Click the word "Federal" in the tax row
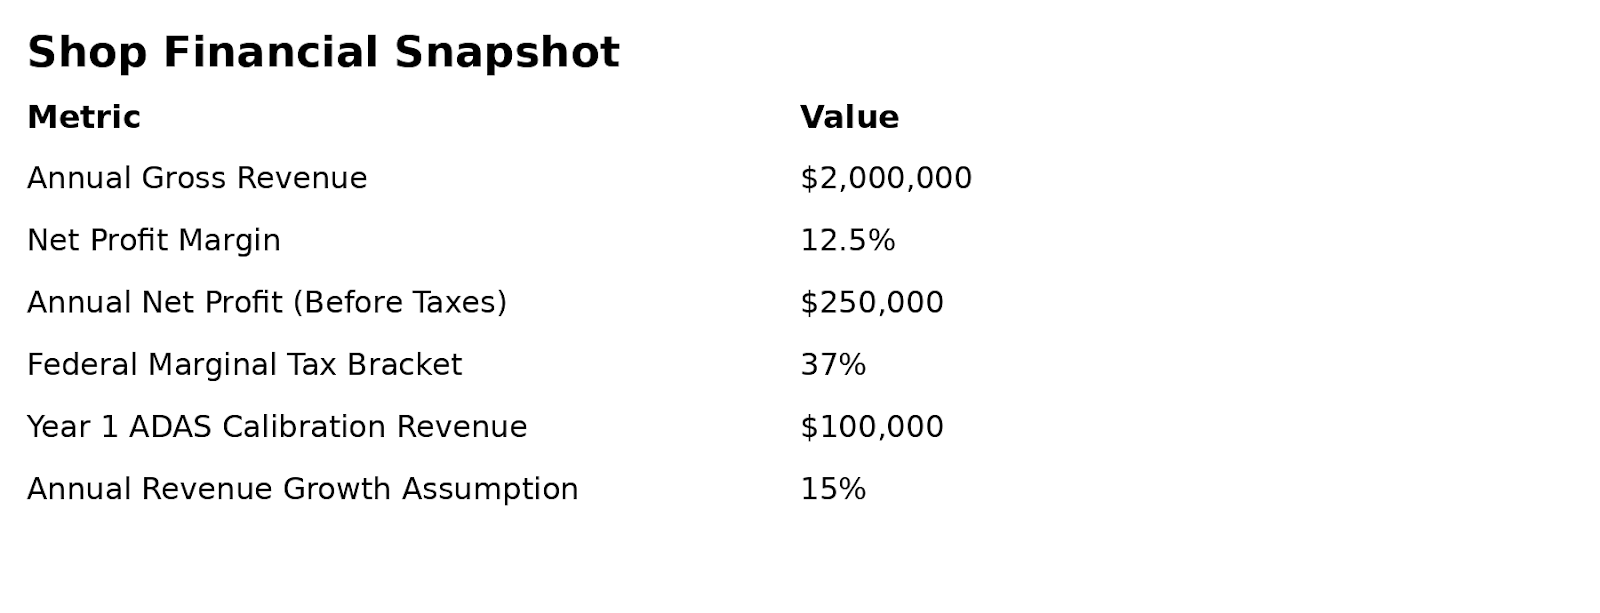The image size is (1600, 613). [83, 365]
